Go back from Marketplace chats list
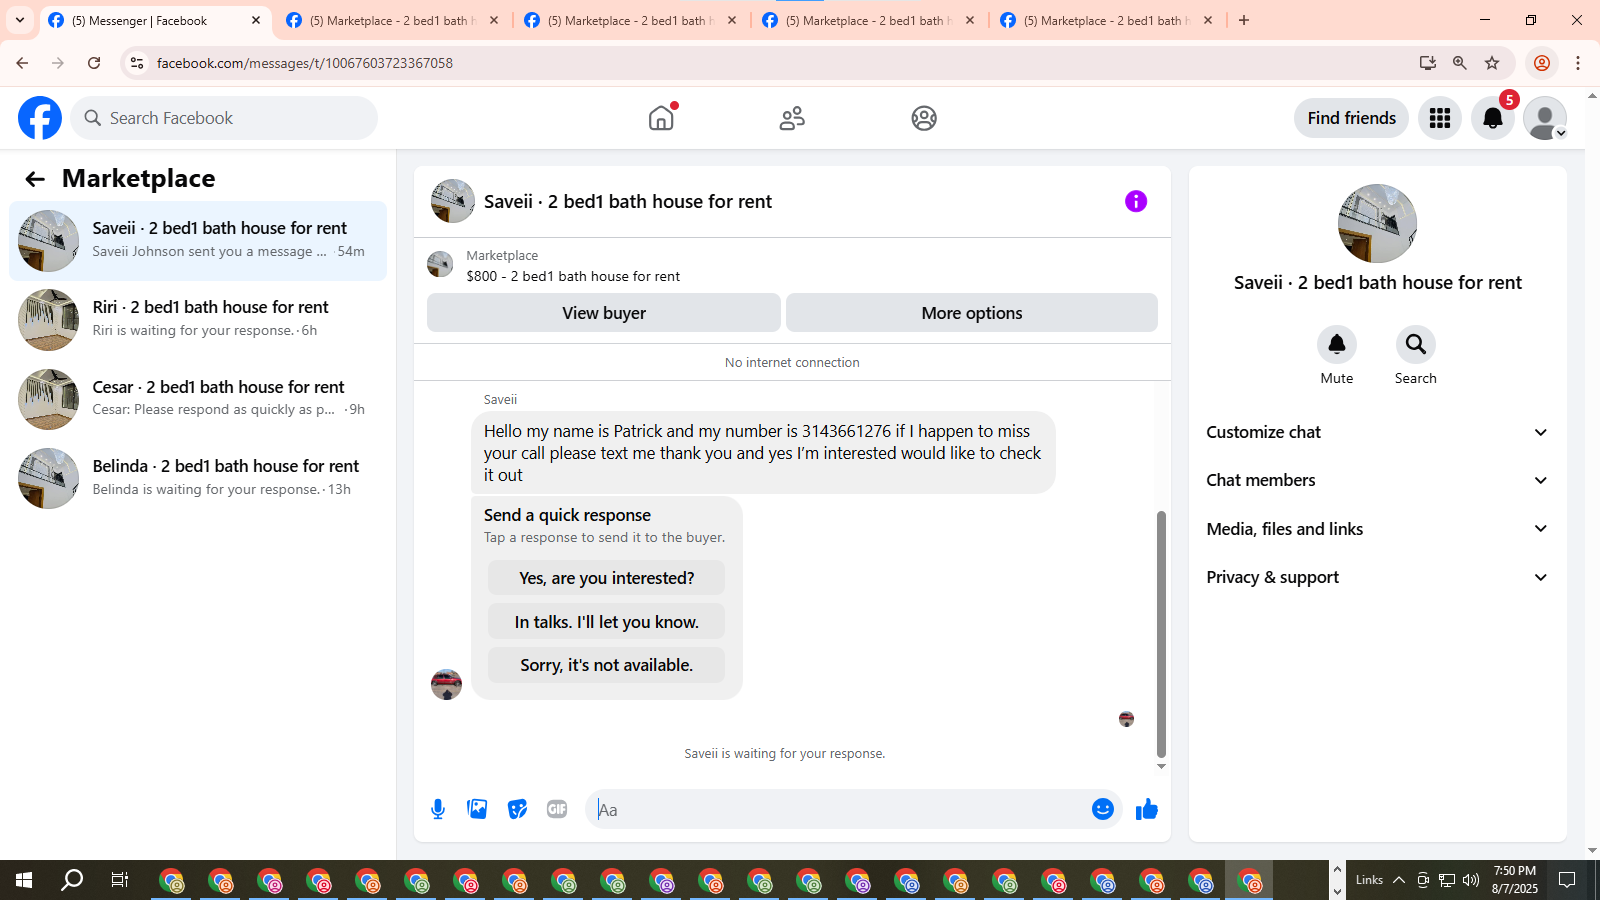This screenshot has width=1600, height=900. (35, 179)
